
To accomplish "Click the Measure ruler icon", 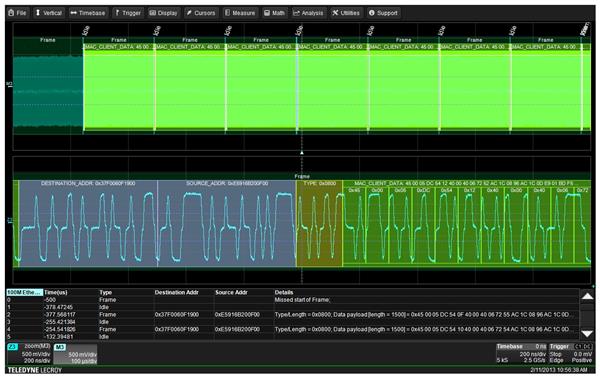I will [227, 13].
